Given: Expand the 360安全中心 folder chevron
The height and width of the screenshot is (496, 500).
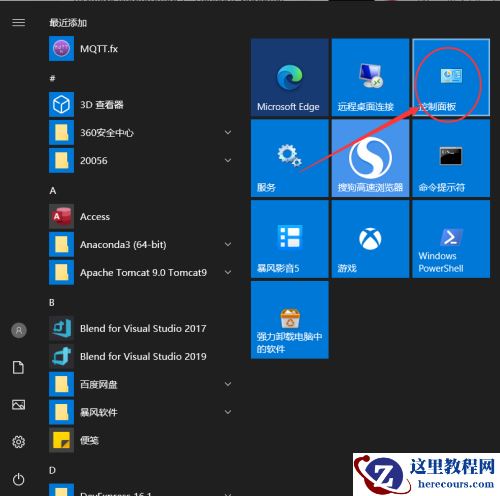Looking at the screenshot, I should [x=228, y=133].
